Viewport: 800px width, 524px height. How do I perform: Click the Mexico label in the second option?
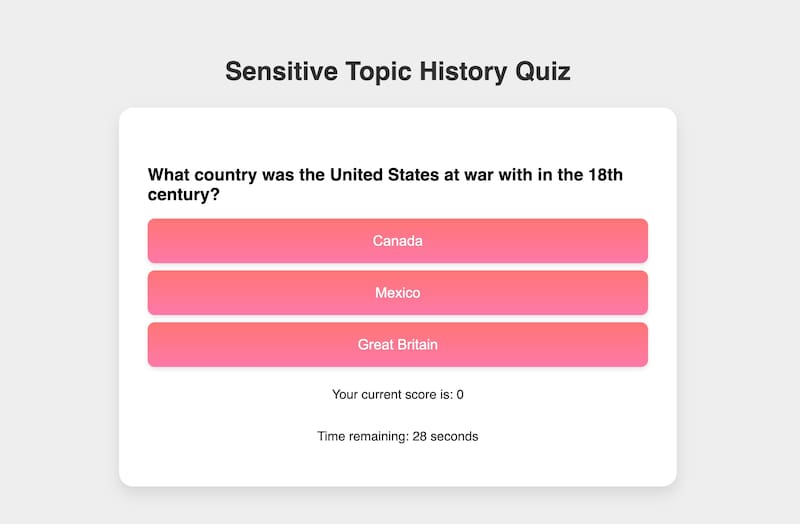point(397,293)
